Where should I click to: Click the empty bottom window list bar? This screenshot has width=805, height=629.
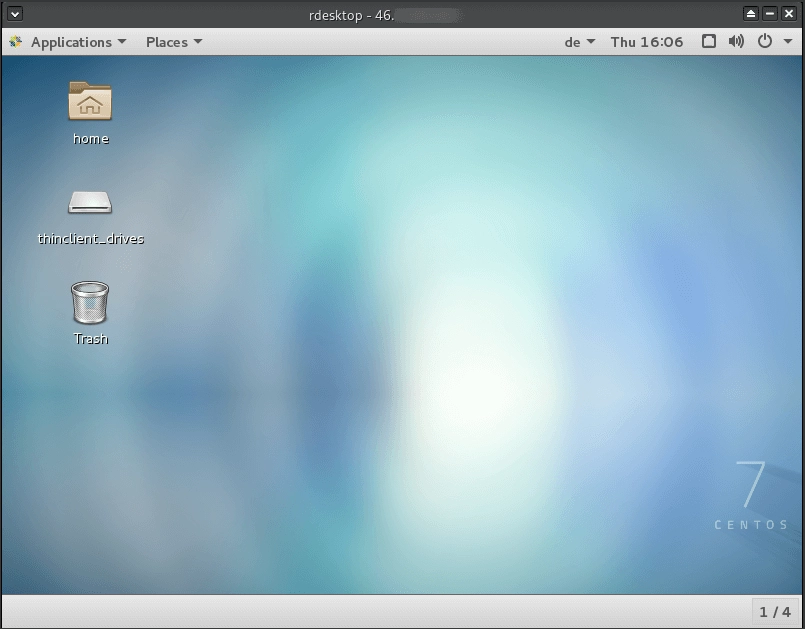377,612
